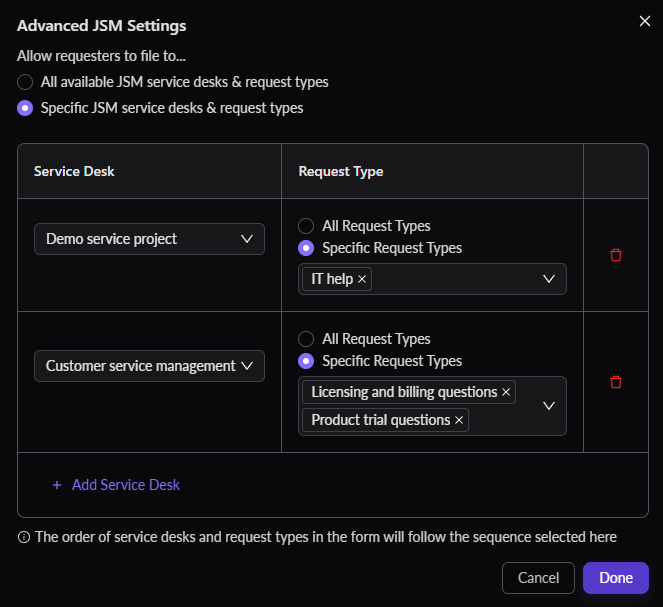
Task: Click the plus icon for adding service desk
Action: click(x=57, y=485)
